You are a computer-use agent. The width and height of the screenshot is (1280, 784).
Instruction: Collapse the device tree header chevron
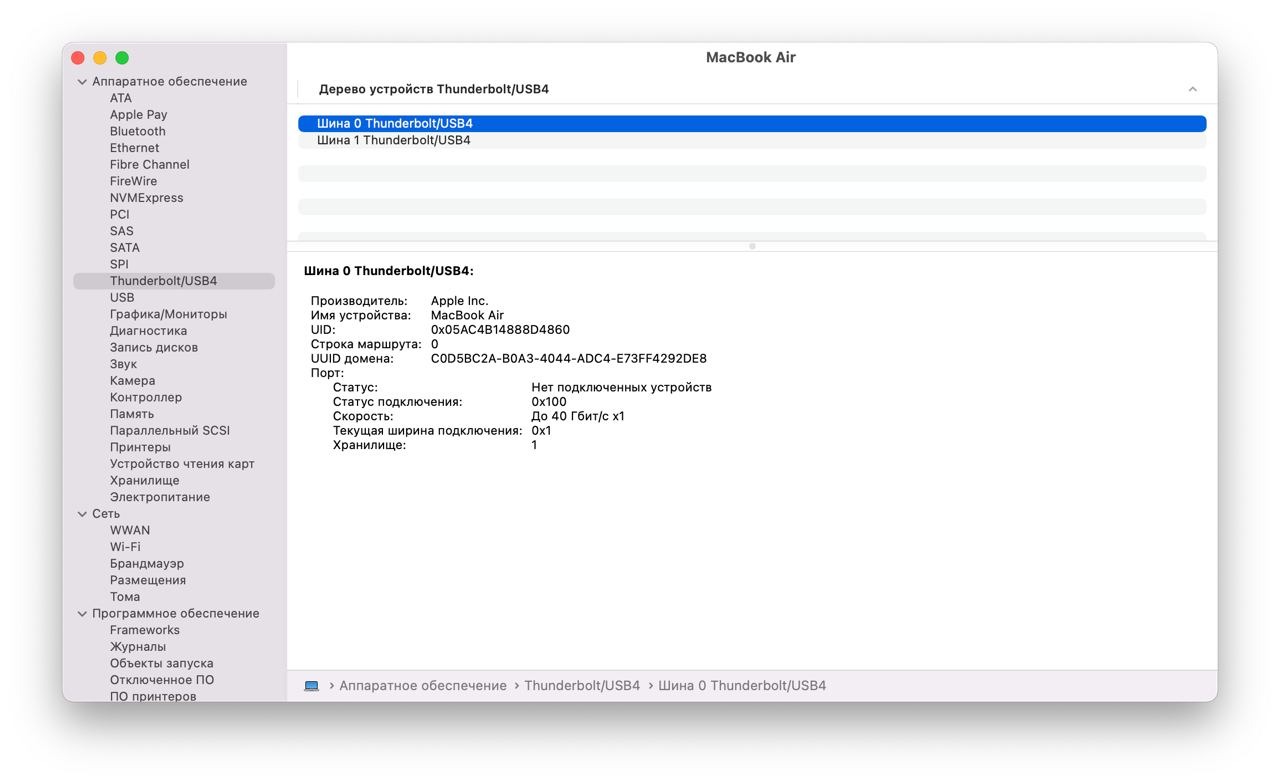[1192, 89]
